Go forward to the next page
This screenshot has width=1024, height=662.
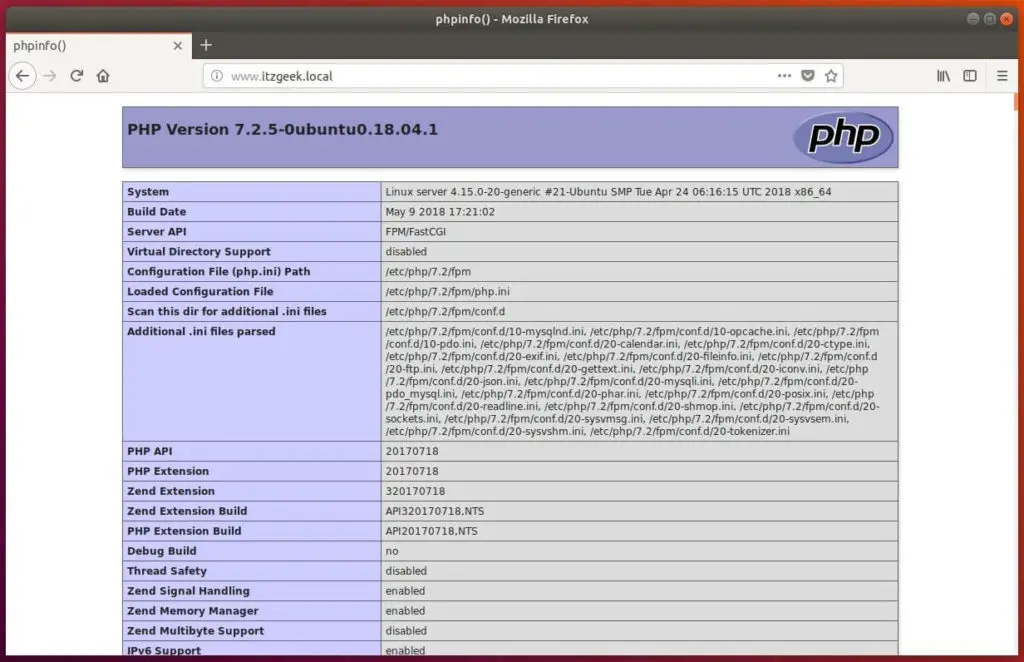click(x=50, y=76)
